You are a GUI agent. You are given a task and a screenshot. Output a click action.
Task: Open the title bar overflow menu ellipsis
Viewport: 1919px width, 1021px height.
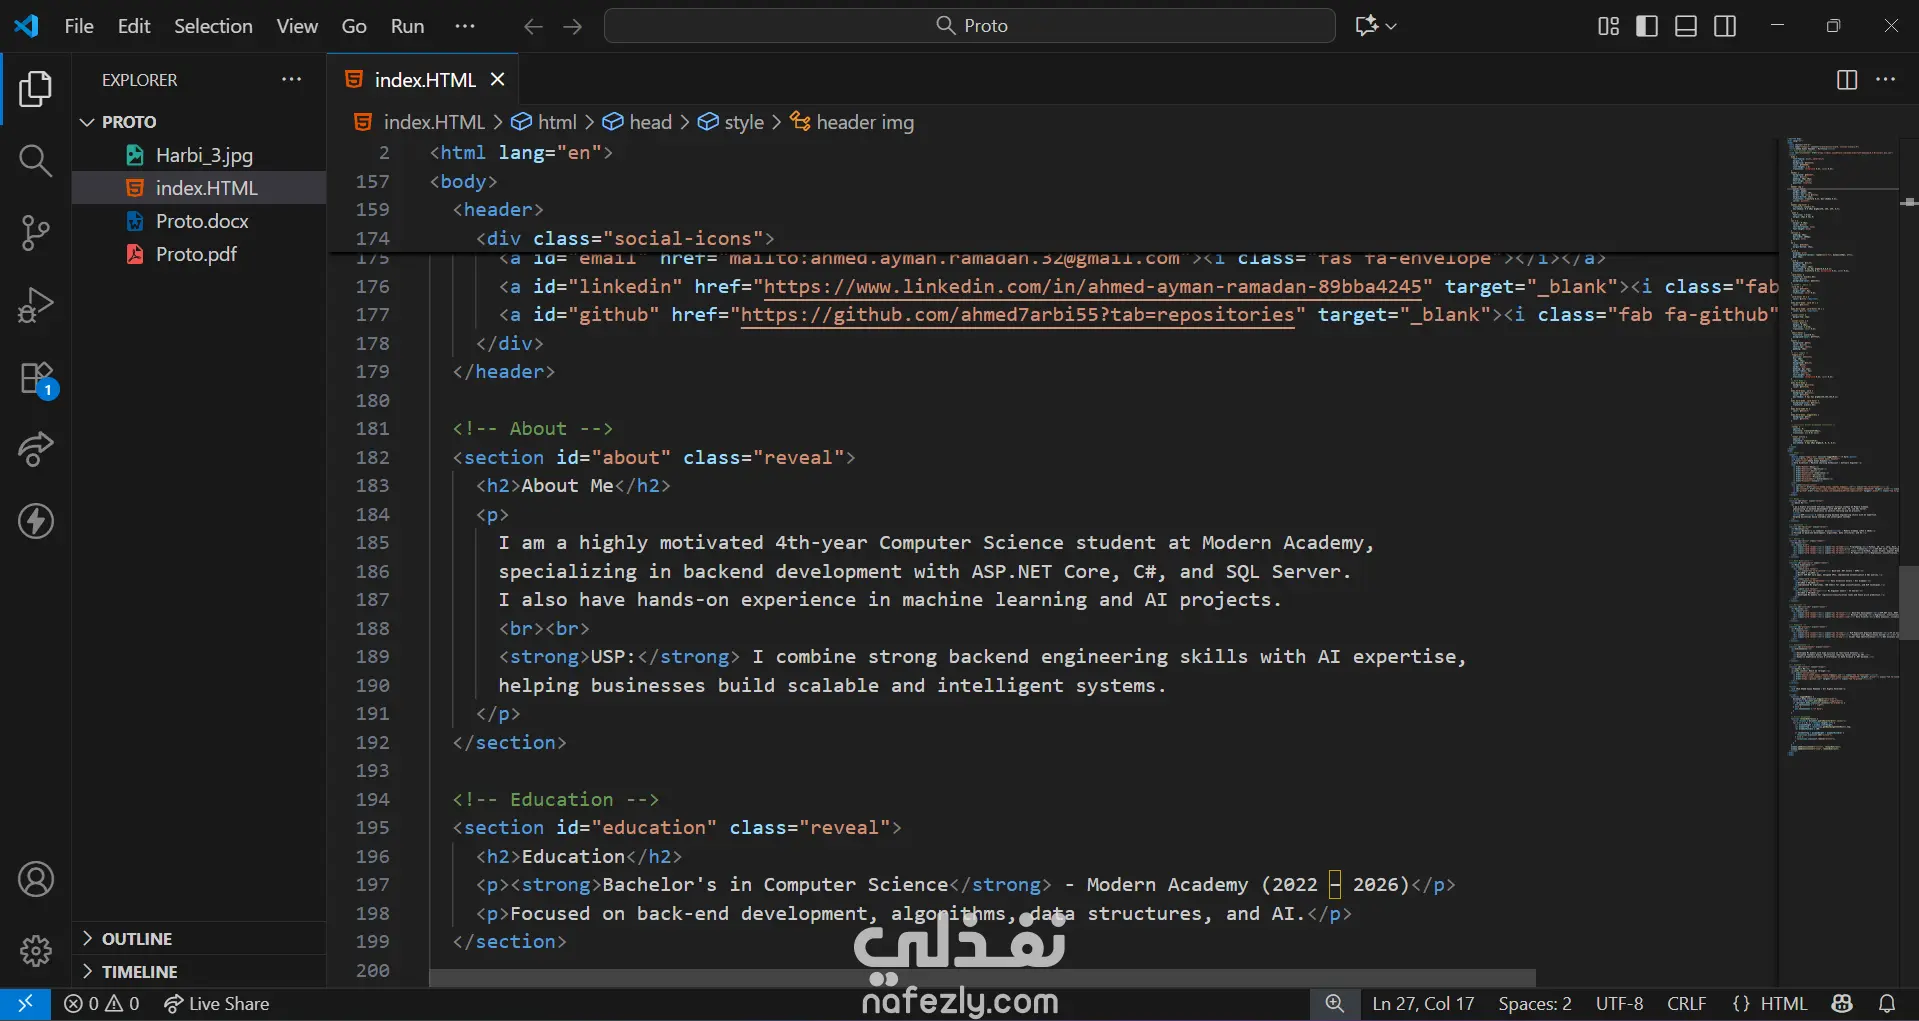click(465, 26)
